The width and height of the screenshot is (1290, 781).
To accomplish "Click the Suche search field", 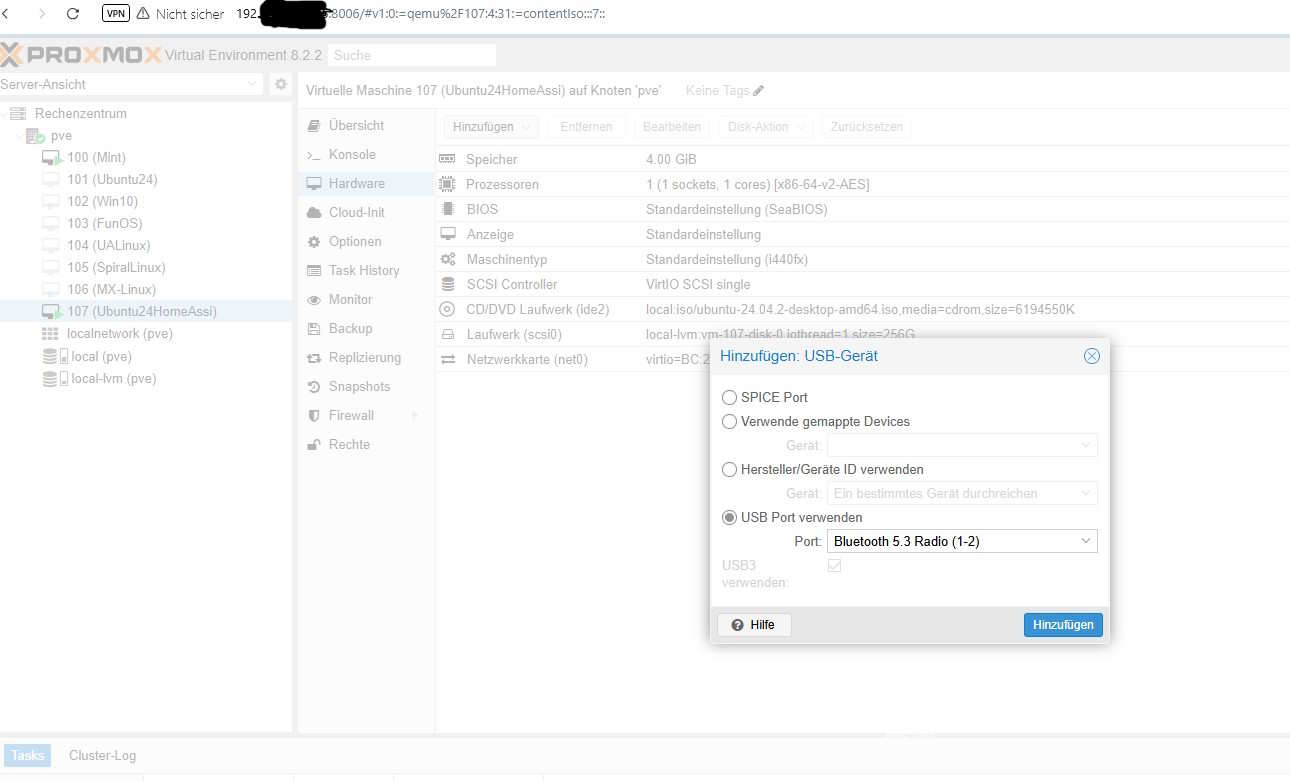I will tap(411, 56).
